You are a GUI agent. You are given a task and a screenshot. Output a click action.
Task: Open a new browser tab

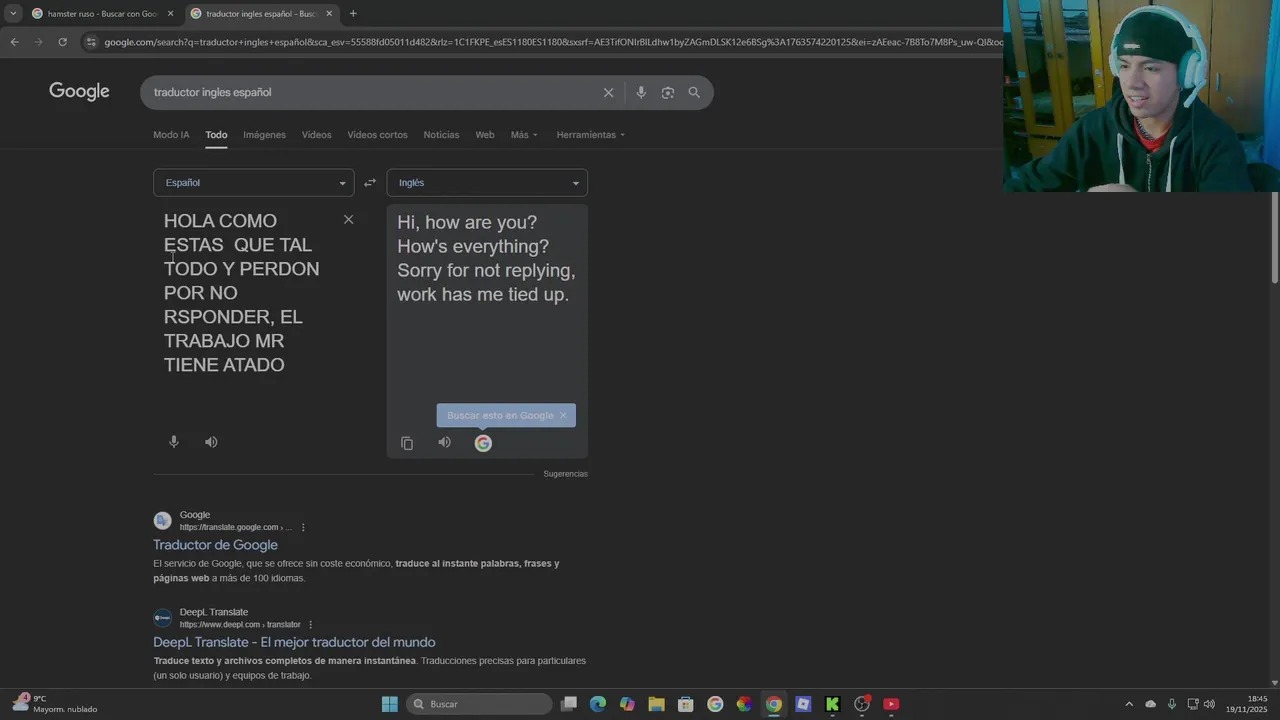tap(353, 14)
